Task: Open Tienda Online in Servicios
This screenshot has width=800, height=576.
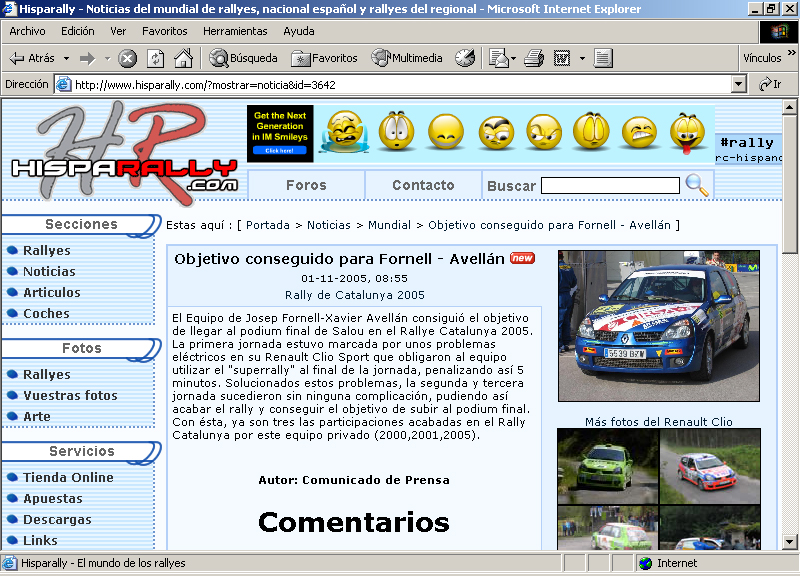Action: (68, 478)
